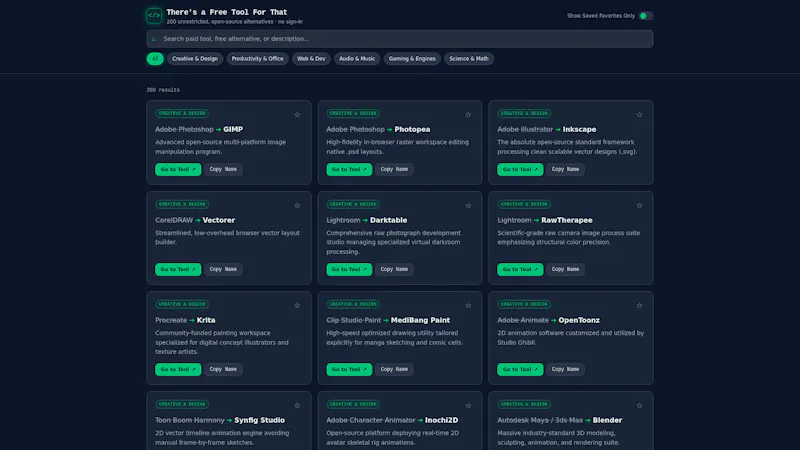Image resolution: width=800 pixels, height=450 pixels.
Task: Switch to Web & Dev category
Action: tap(311, 59)
